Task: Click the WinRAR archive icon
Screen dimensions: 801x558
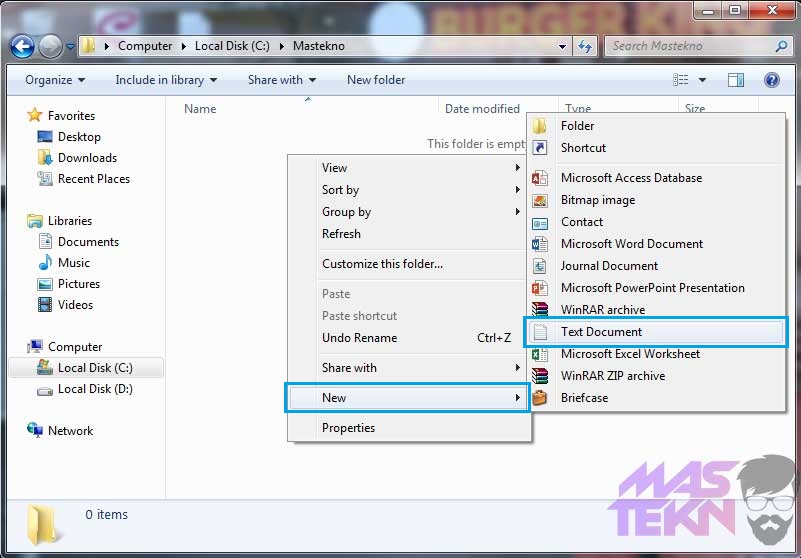Action: pos(539,310)
